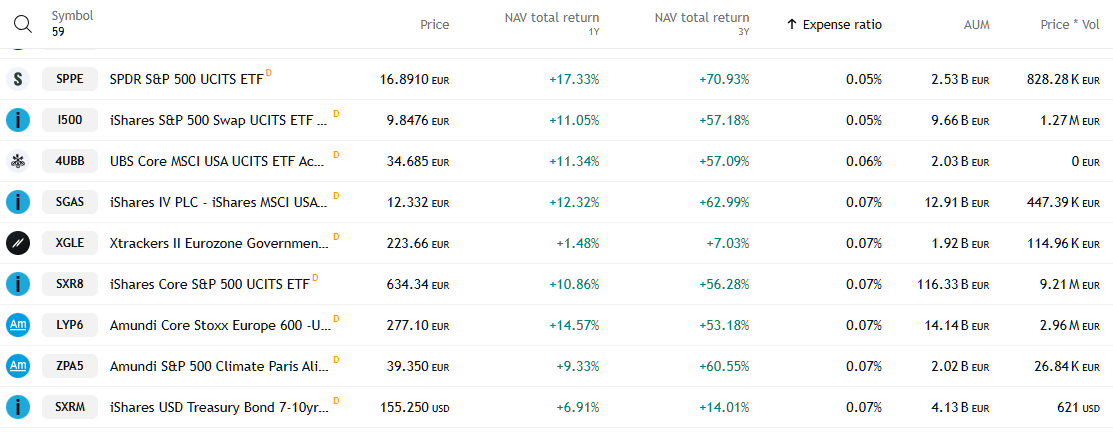
Task: Click the Xtrackers logo beside XGLE
Action: pos(18,242)
